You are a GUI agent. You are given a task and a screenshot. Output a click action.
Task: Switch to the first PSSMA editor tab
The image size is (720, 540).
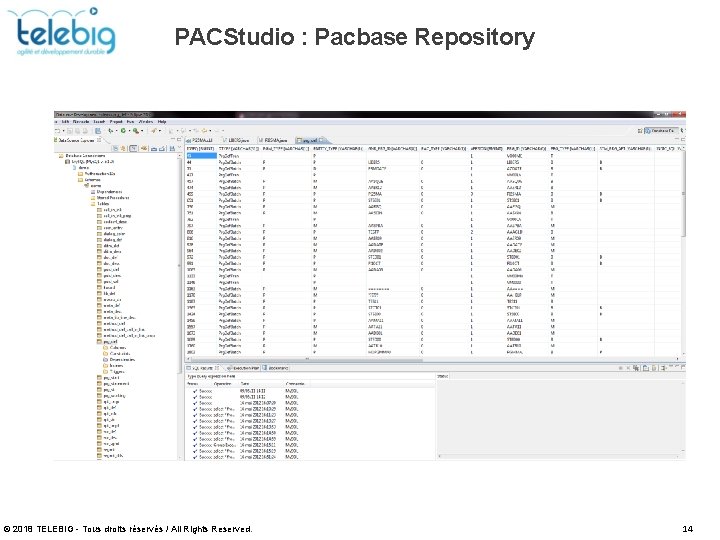pyautogui.click(x=200, y=140)
